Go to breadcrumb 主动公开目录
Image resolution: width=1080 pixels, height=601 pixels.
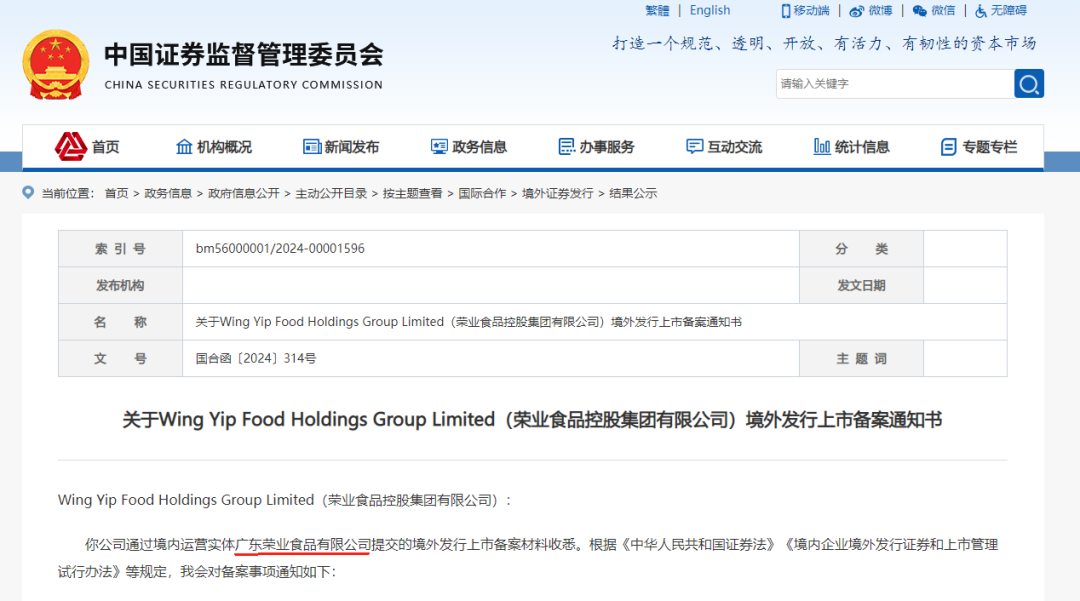331,193
